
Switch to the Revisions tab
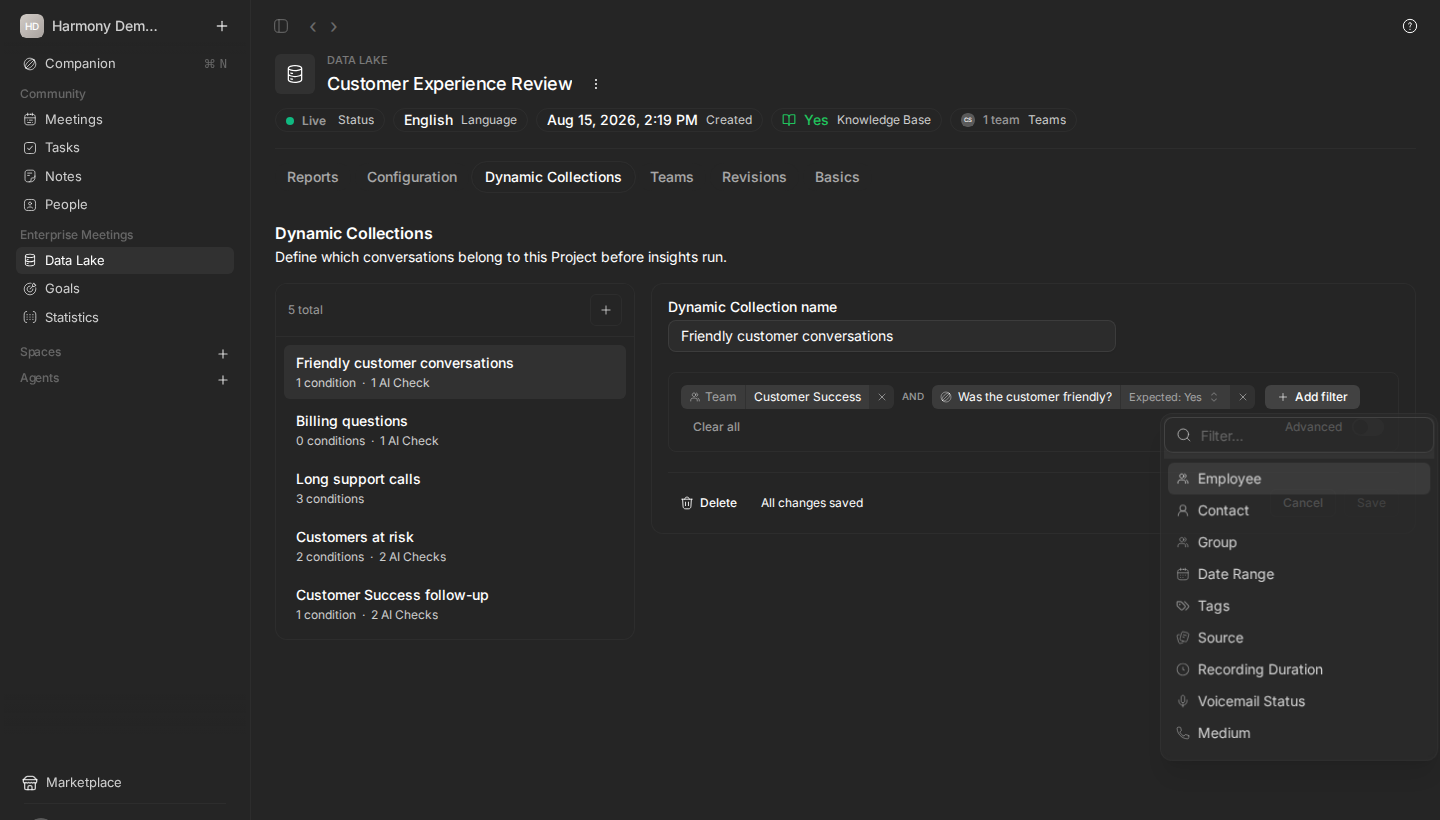[754, 177]
